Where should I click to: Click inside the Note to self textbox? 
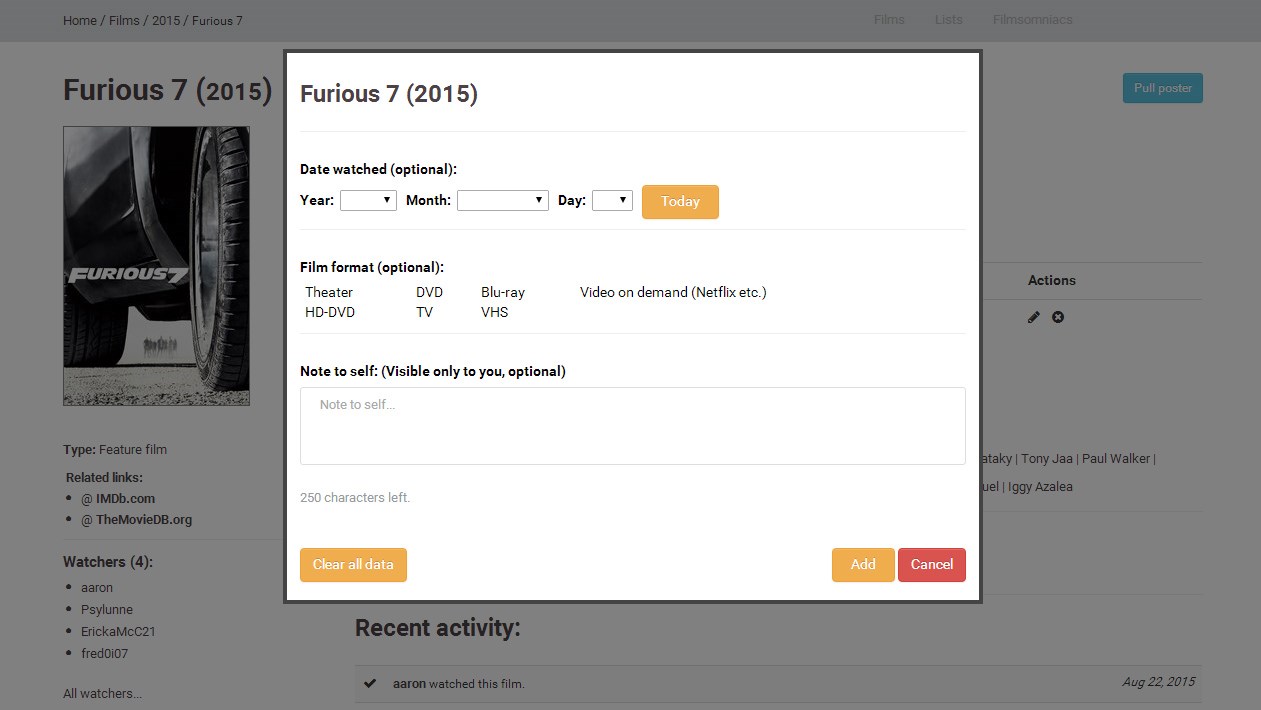(633, 426)
